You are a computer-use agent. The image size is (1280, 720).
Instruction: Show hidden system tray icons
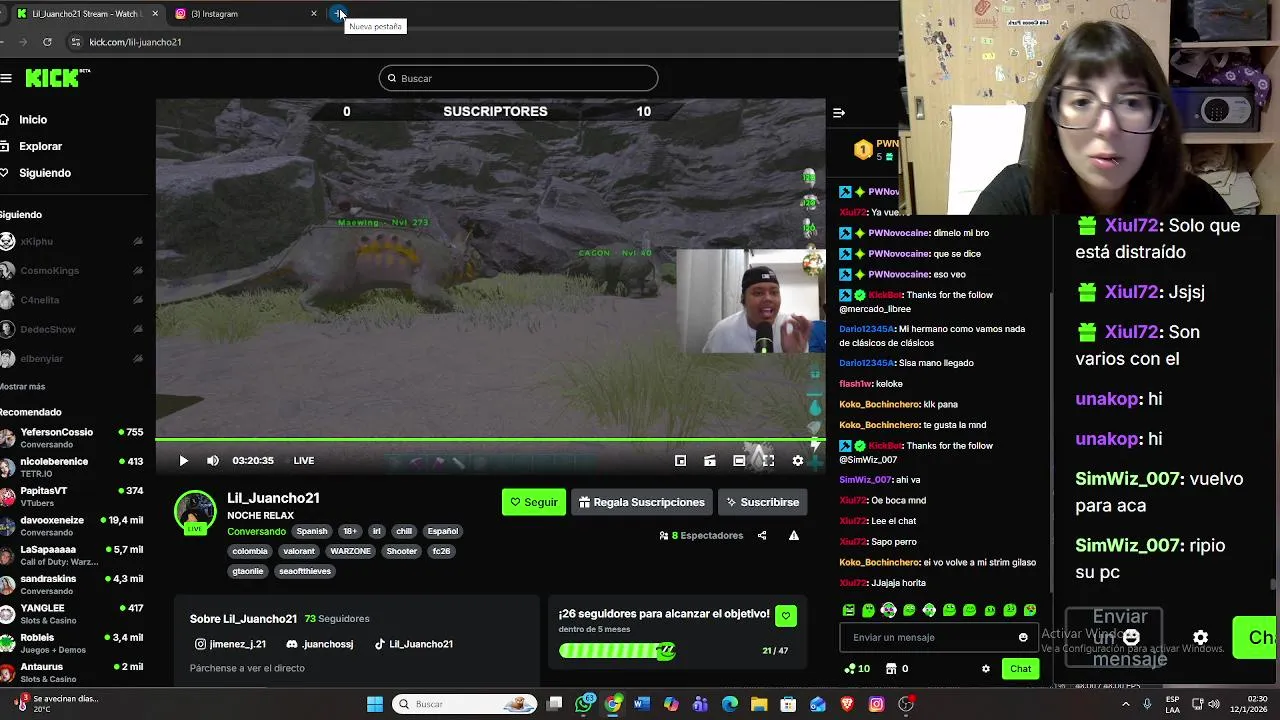pos(1126,704)
